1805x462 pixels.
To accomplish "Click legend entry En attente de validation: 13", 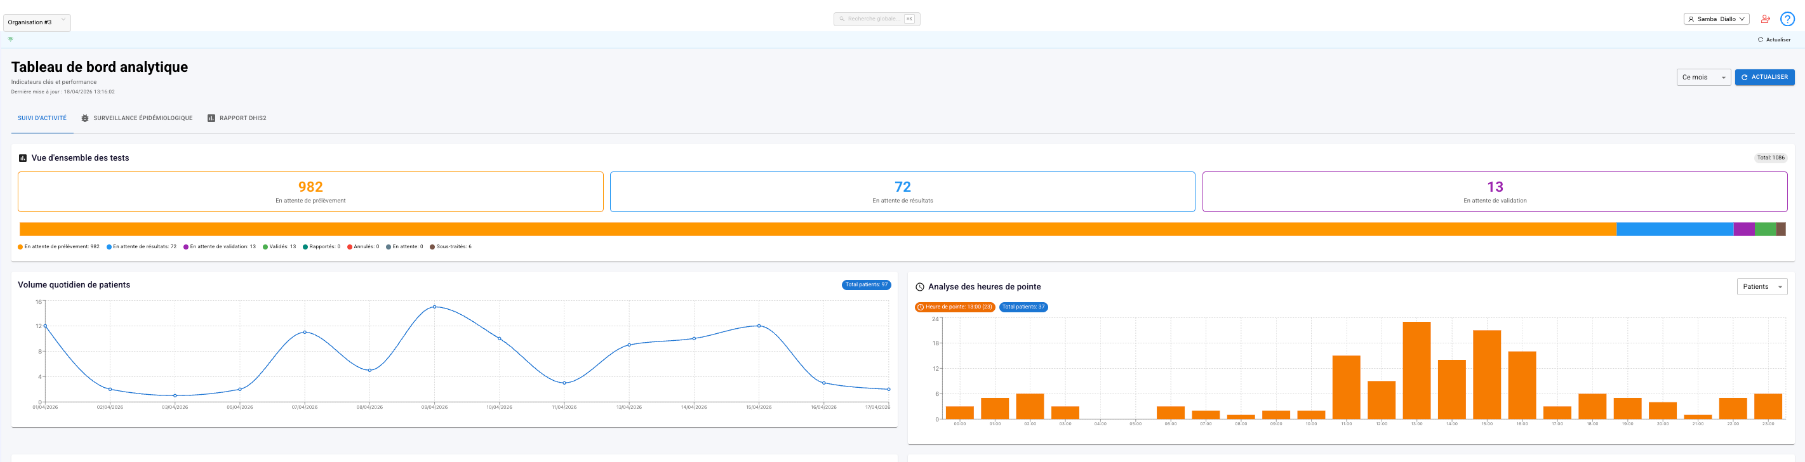I will (220, 246).
